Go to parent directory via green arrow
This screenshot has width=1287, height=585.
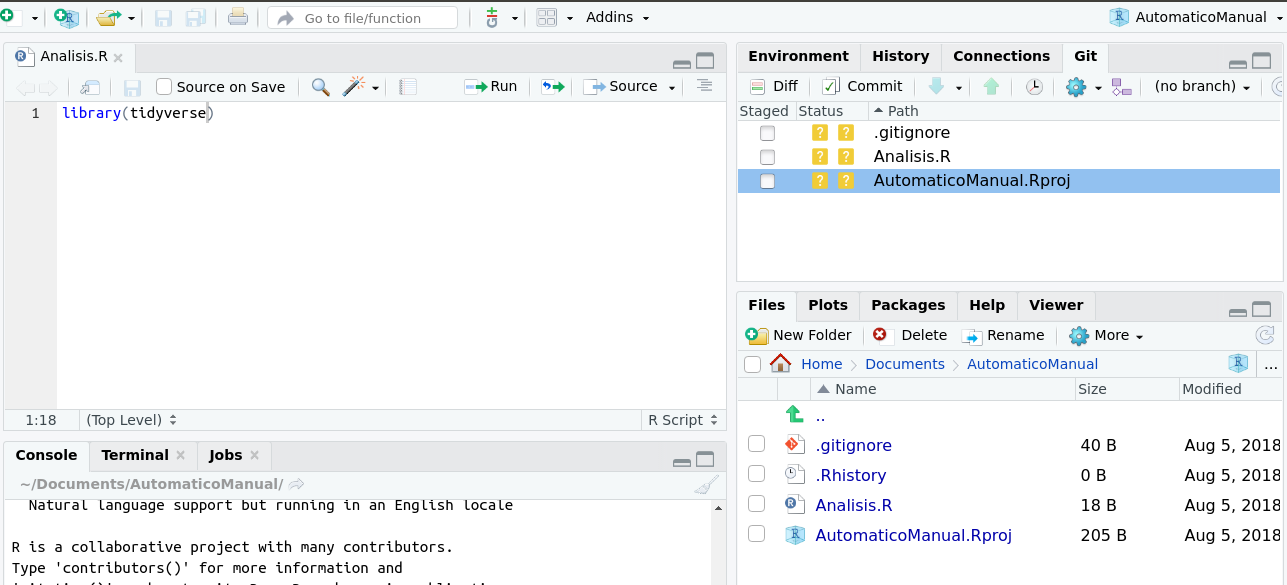tap(795, 415)
